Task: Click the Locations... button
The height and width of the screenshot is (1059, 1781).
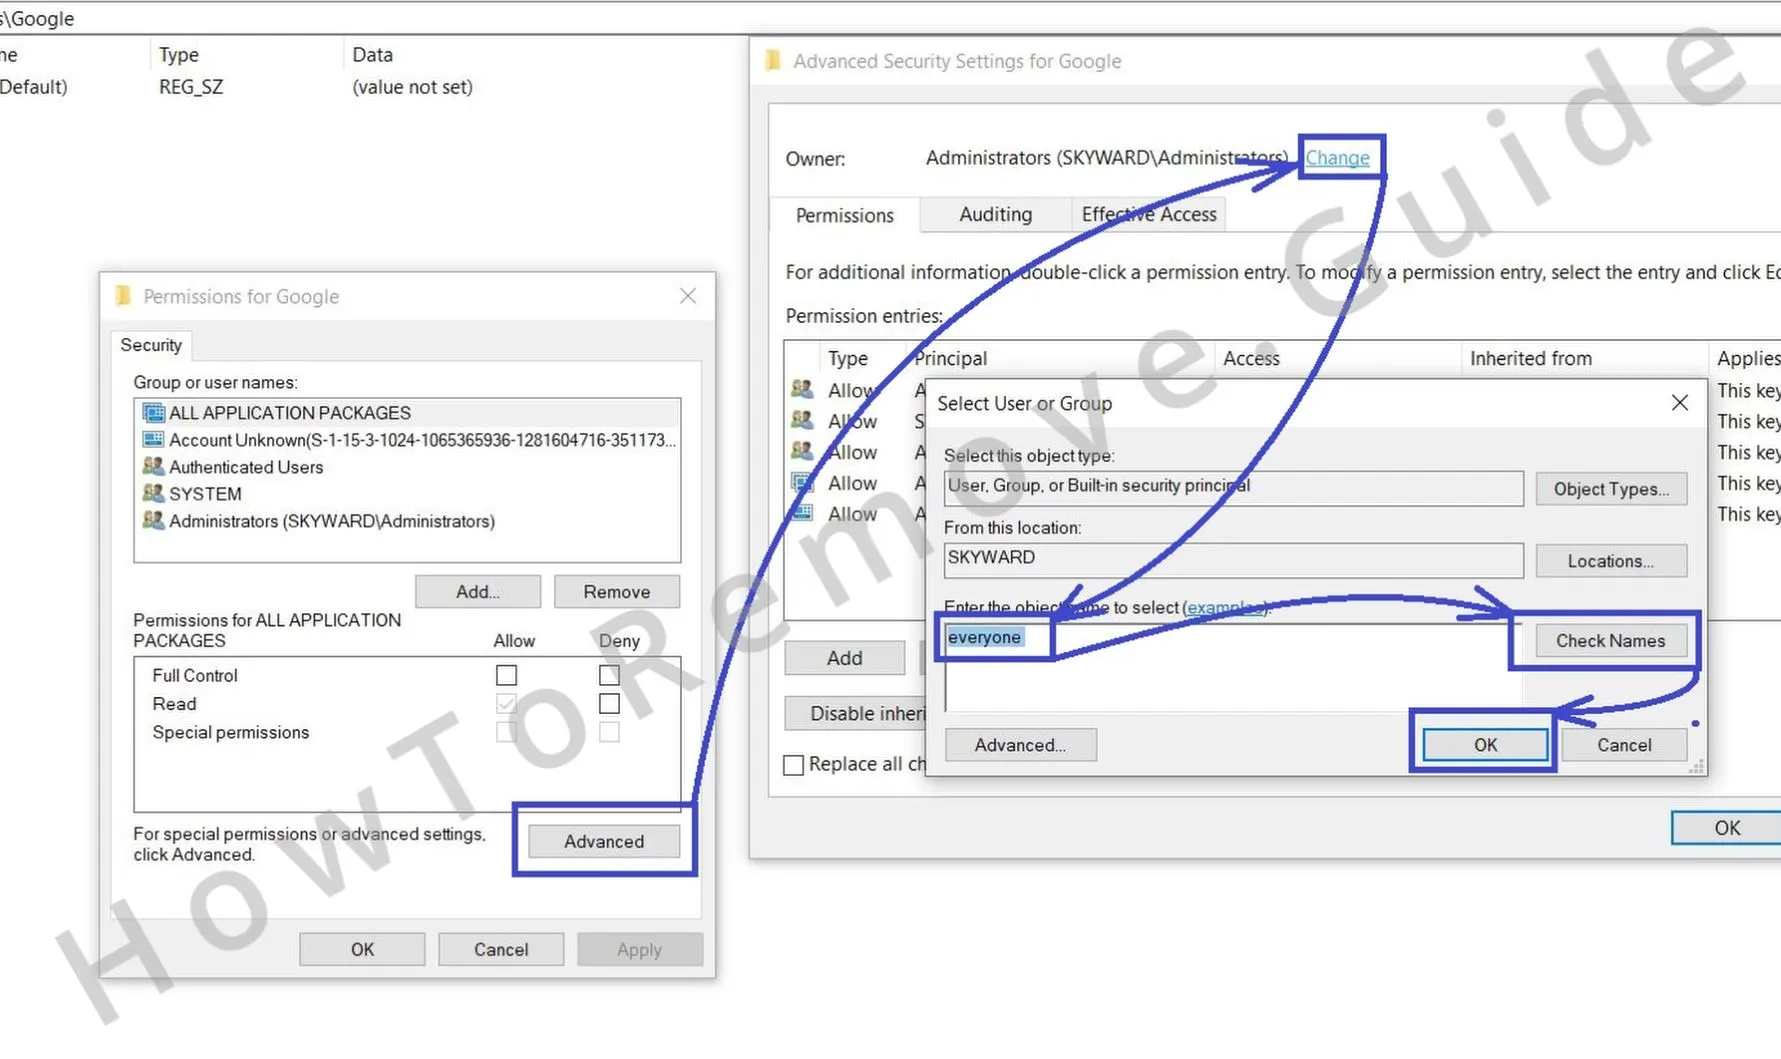Action: pyautogui.click(x=1611, y=561)
